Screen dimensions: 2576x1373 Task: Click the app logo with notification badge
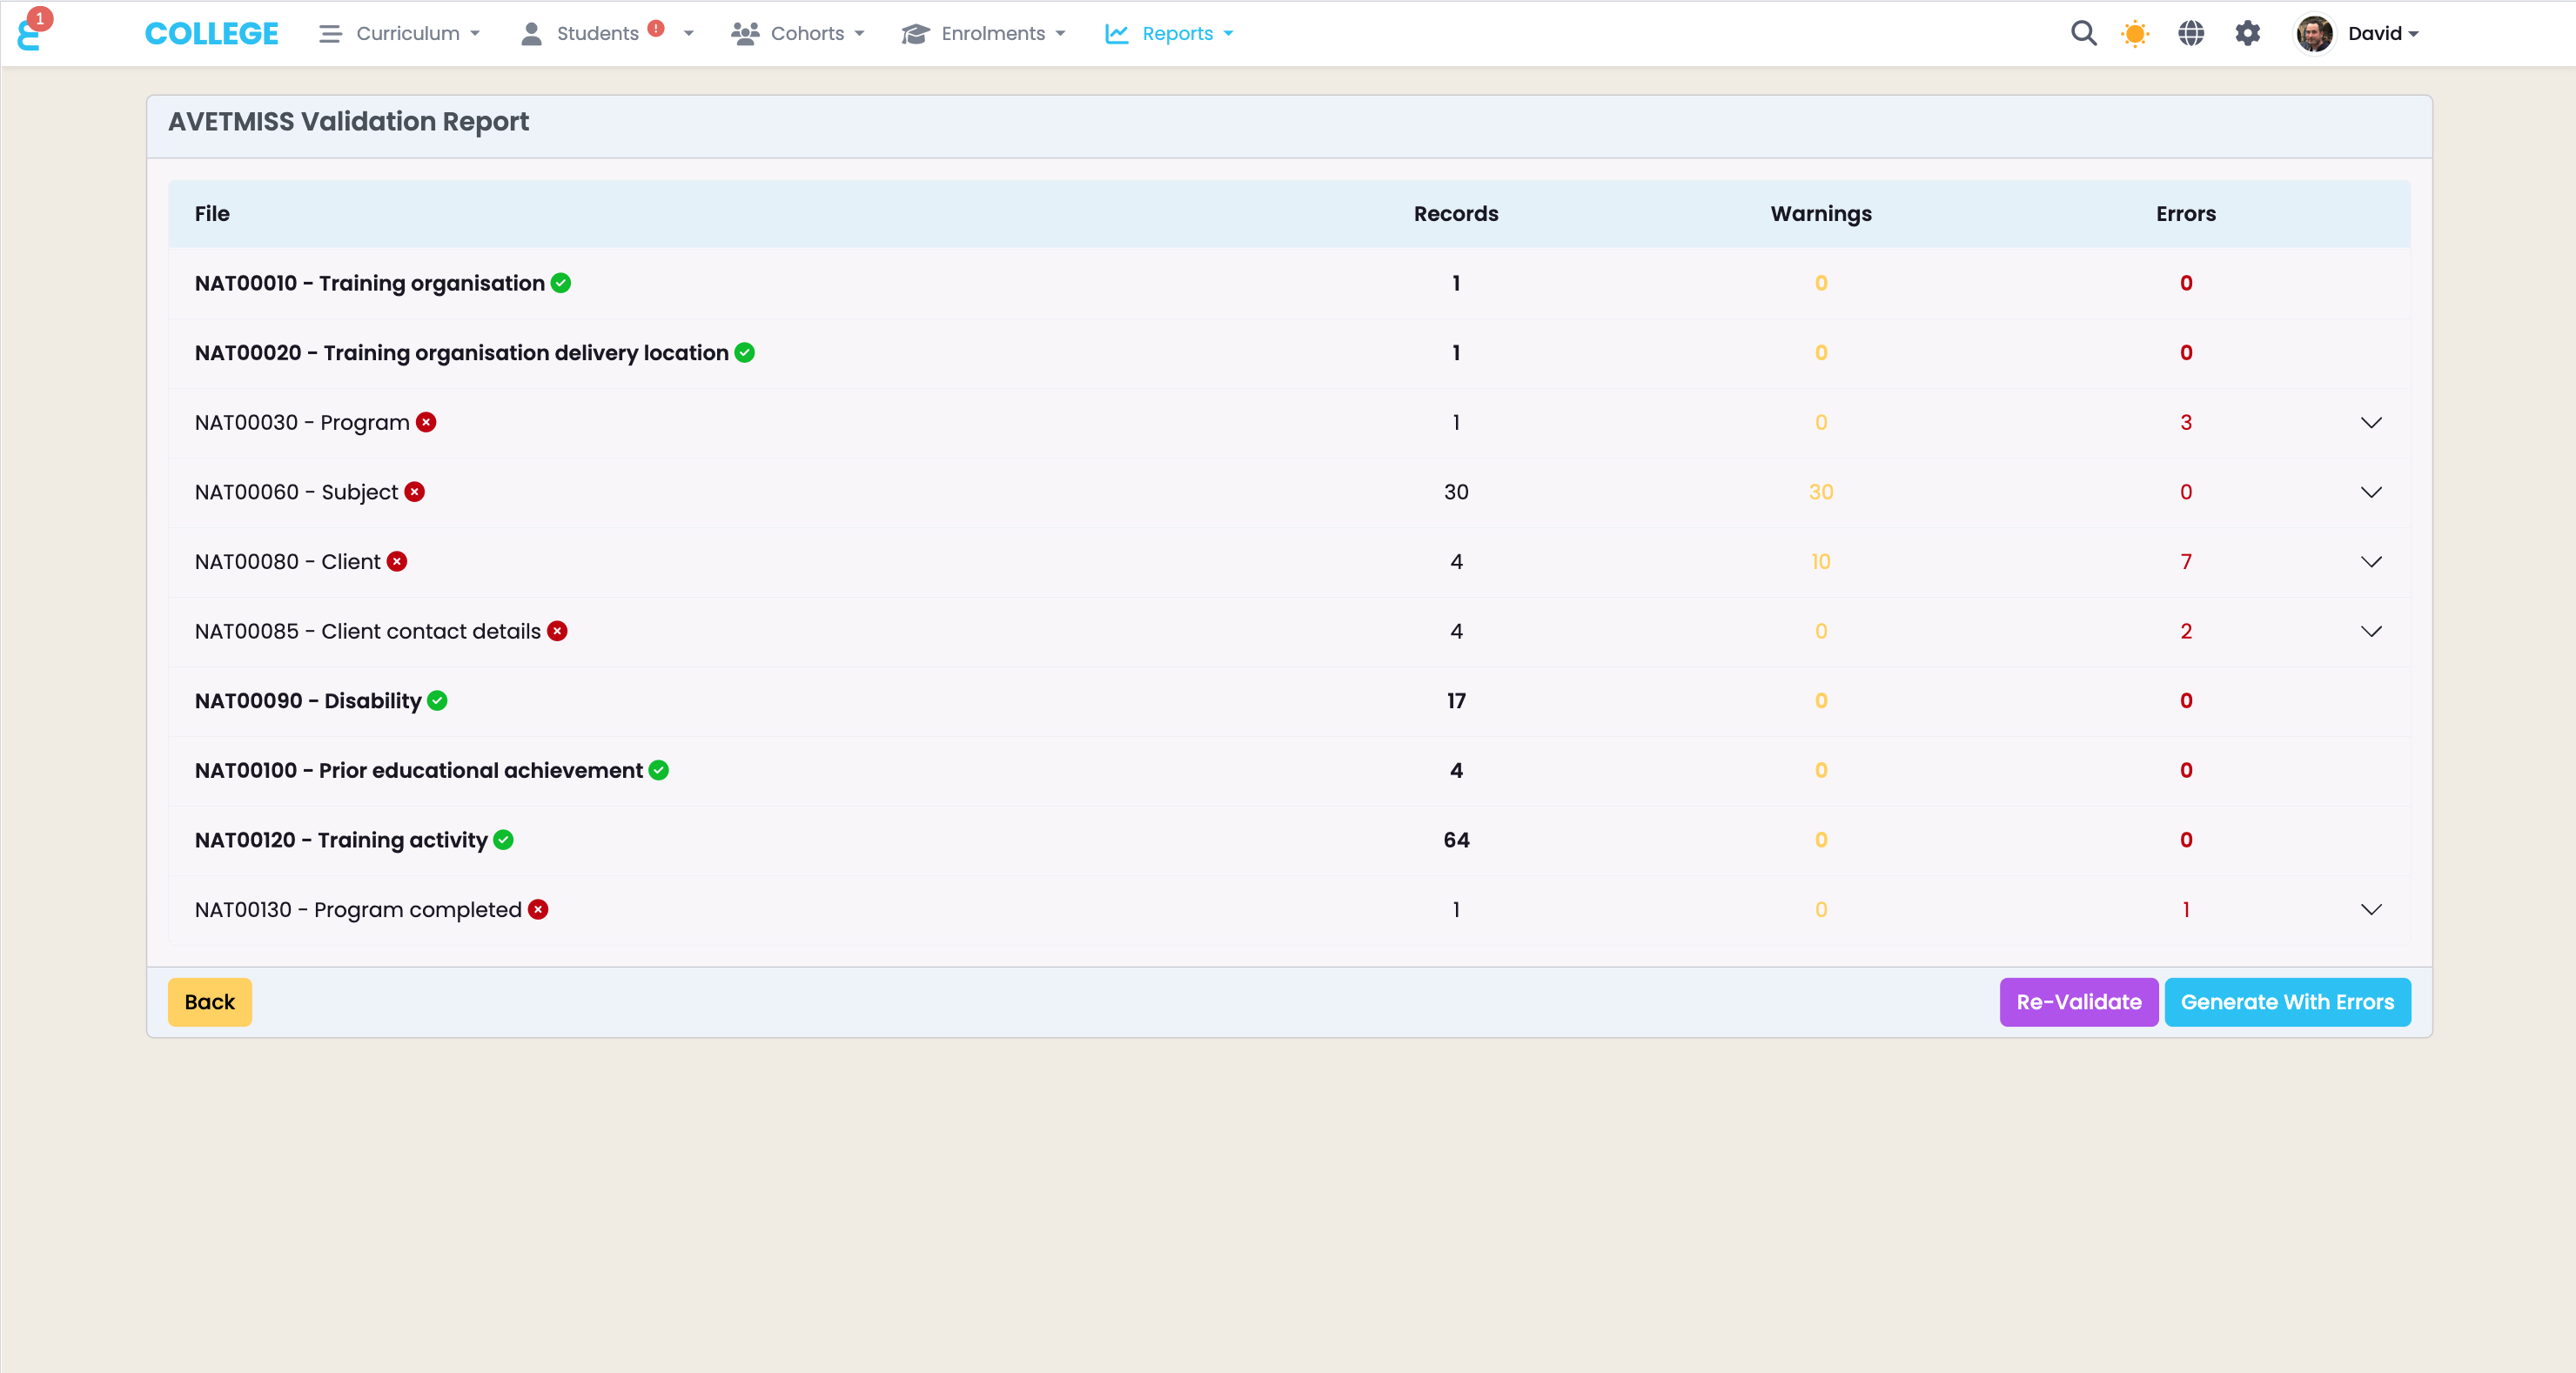coord(30,32)
